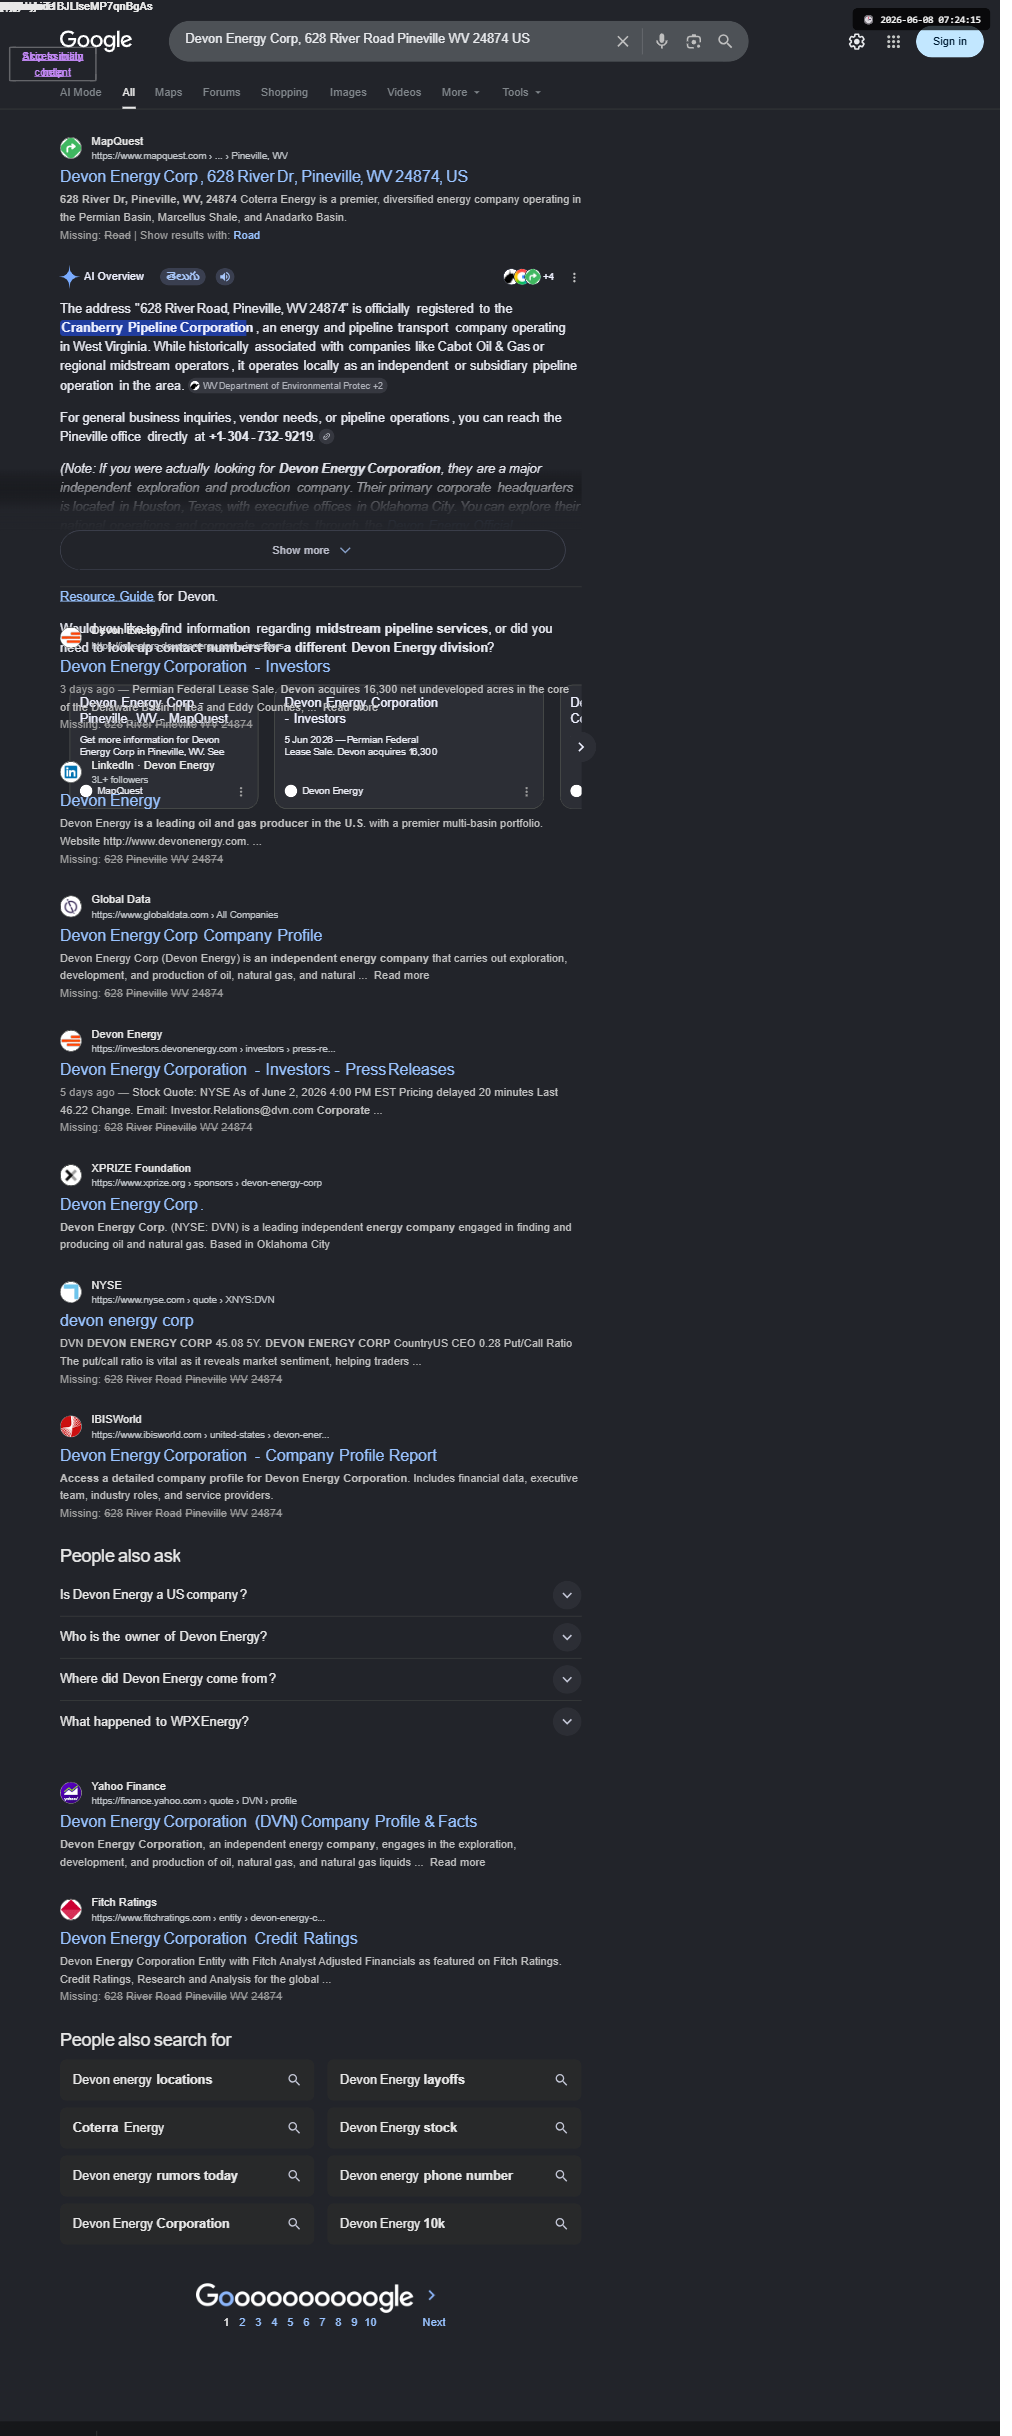Search related 'Devon Energy layoffs'
Viewport: 1012px width, 2436px height.
point(454,2080)
